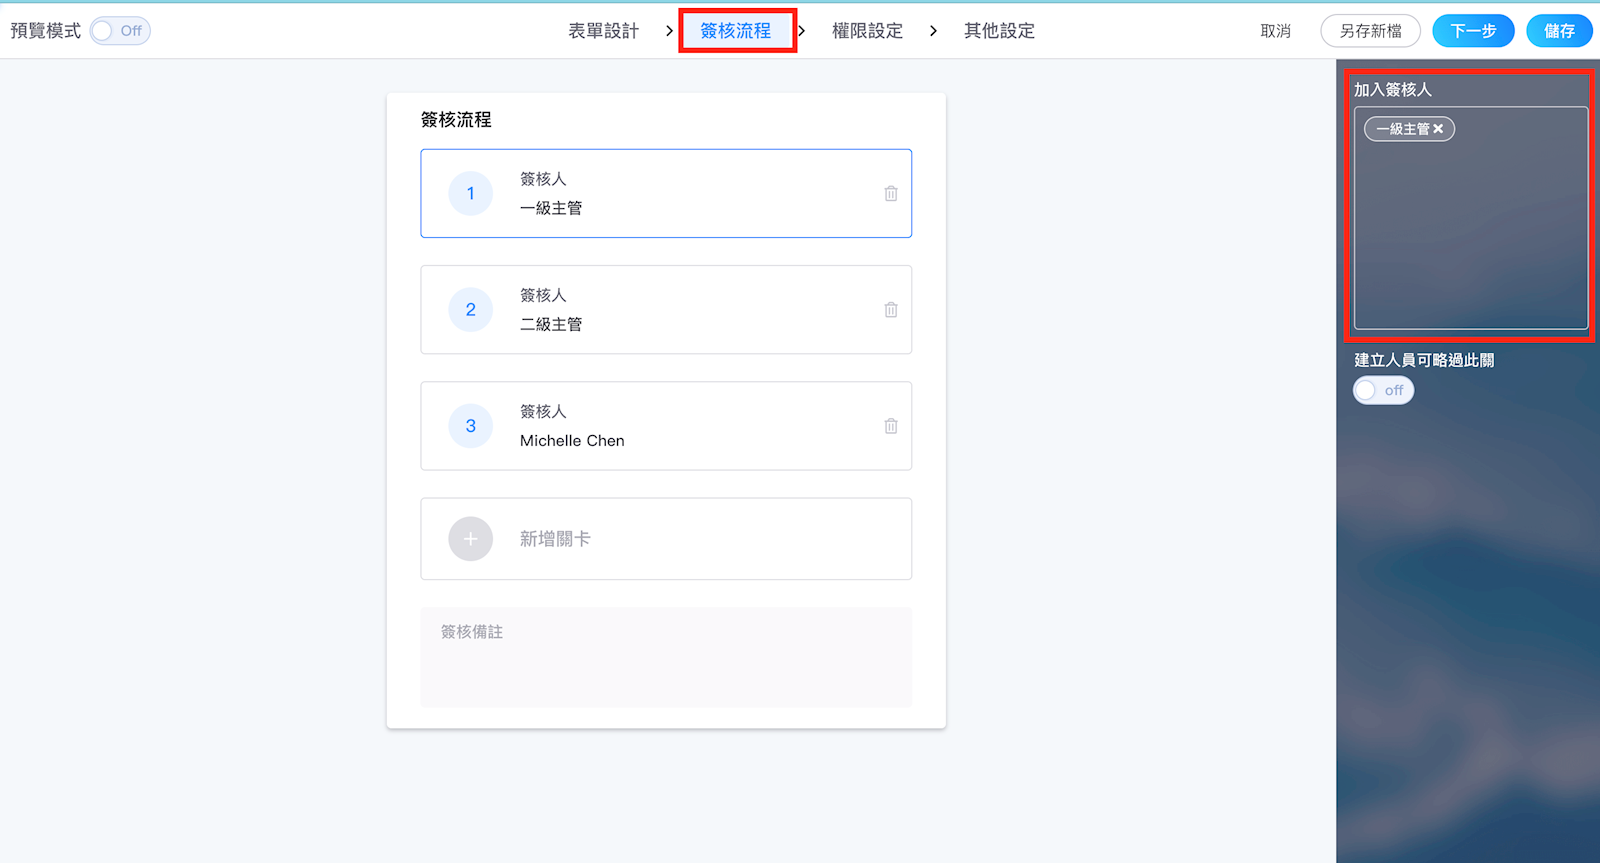Screen dimensions: 1600x863
Task: Go to the 其他設定 tab
Action: click(999, 31)
